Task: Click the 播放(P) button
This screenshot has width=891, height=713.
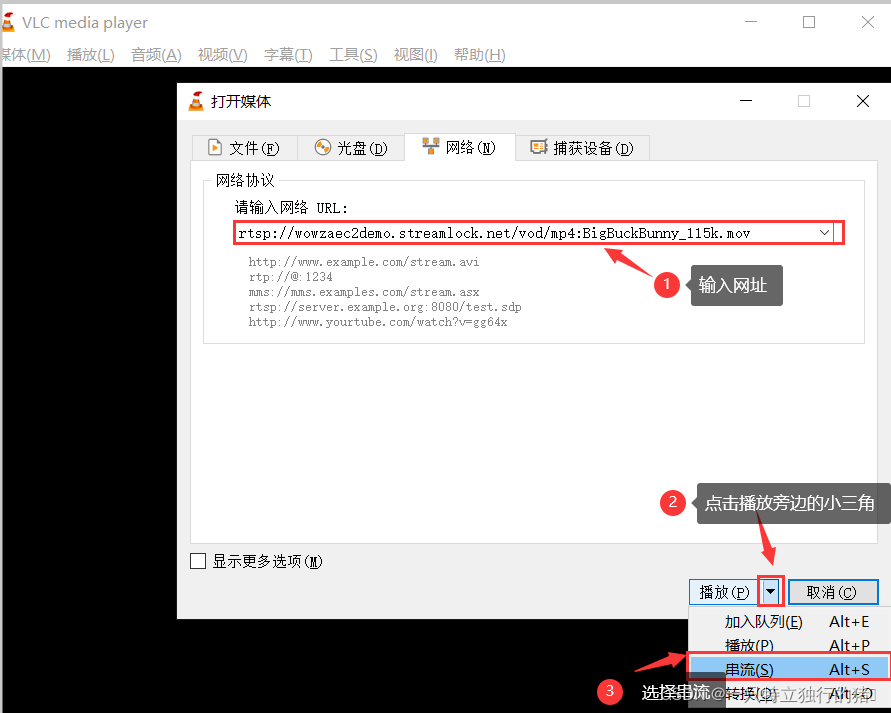Action: coord(723,593)
